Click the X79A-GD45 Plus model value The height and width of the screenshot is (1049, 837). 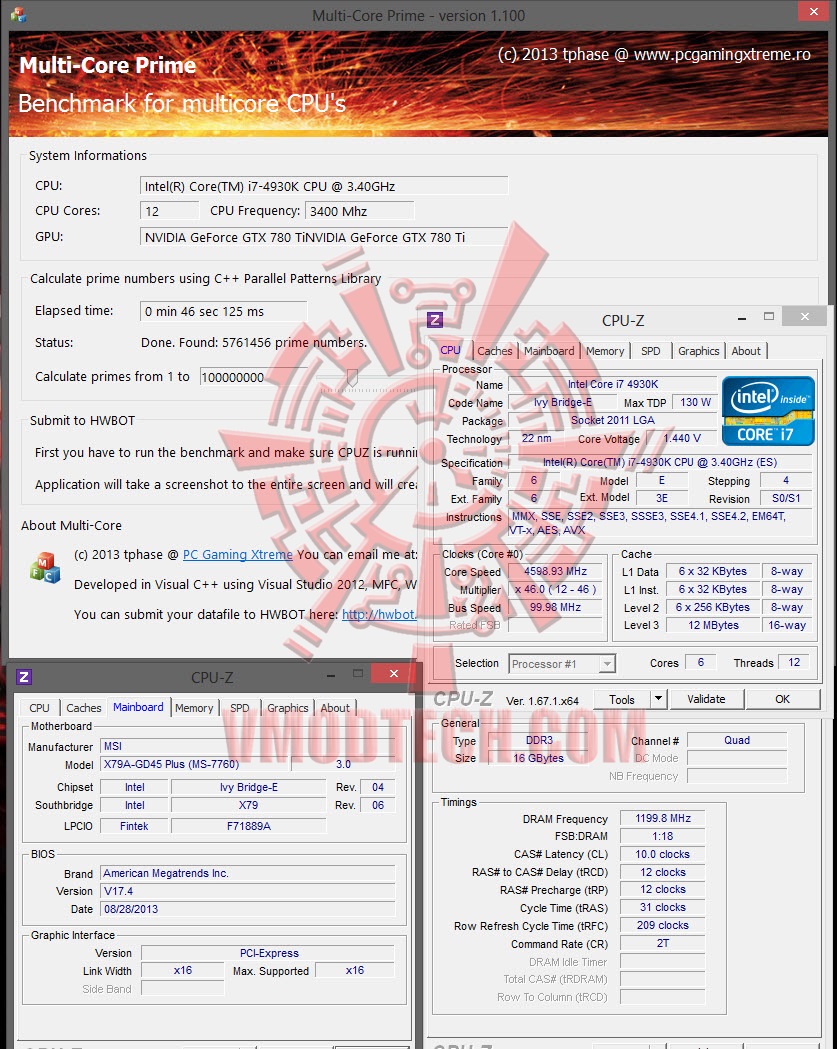click(195, 764)
